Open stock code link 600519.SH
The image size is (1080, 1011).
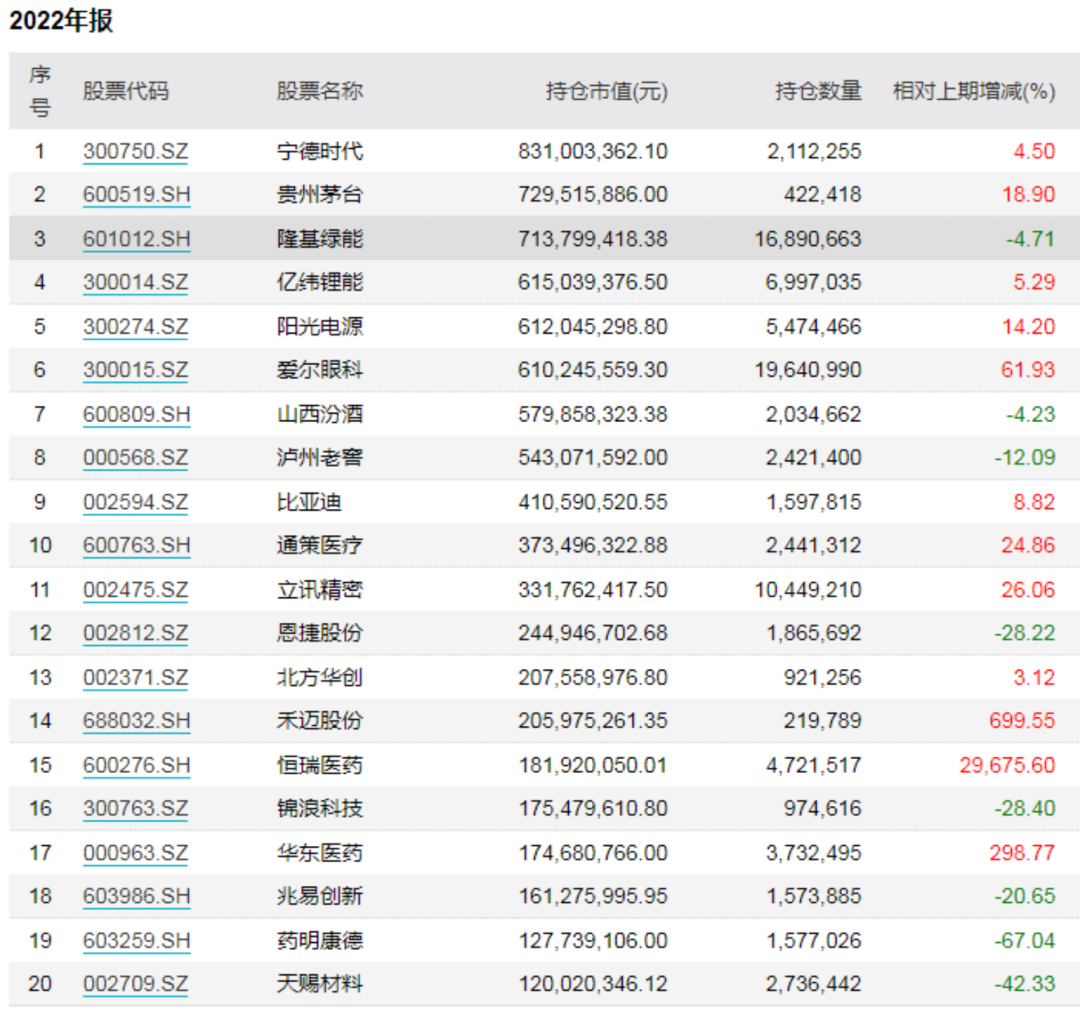[x=136, y=194]
